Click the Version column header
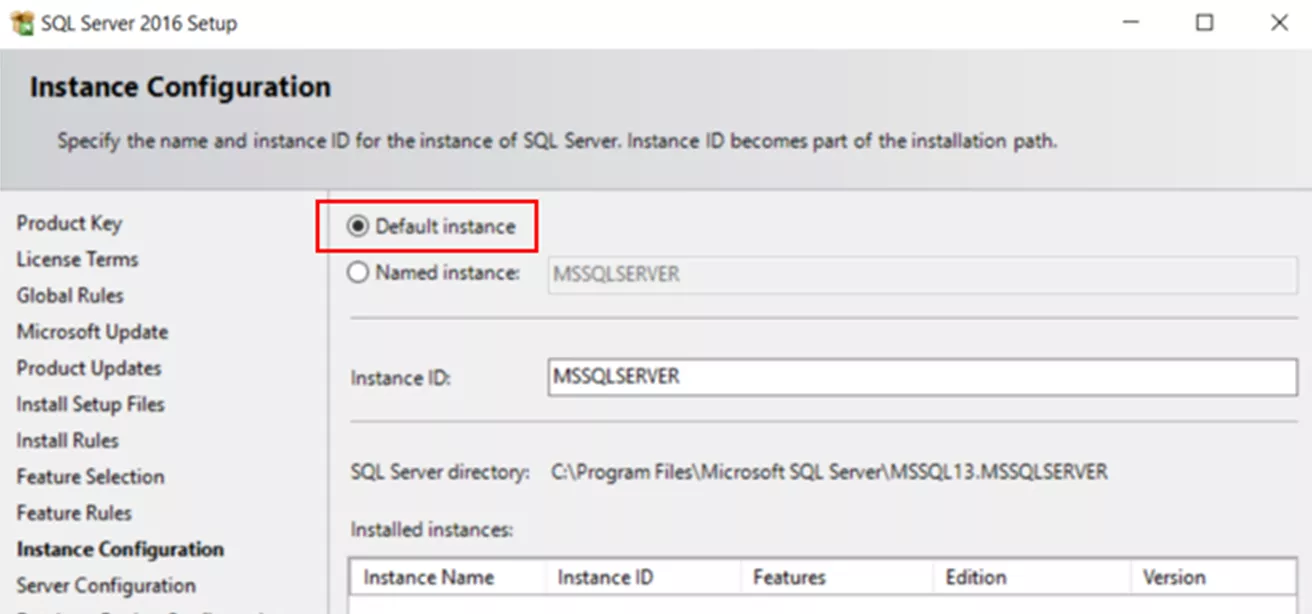1312x614 pixels. click(x=1214, y=577)
